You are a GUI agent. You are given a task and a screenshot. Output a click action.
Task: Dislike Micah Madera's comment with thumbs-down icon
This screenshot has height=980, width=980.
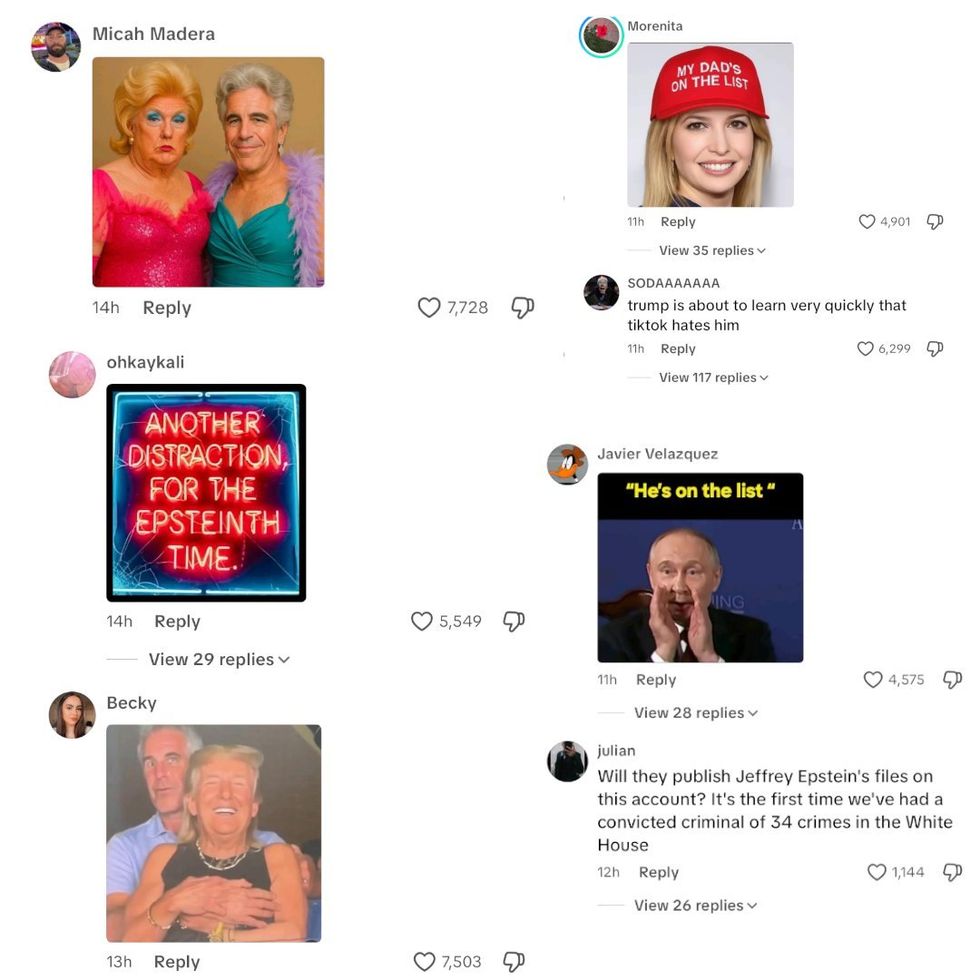coord(522,308)
